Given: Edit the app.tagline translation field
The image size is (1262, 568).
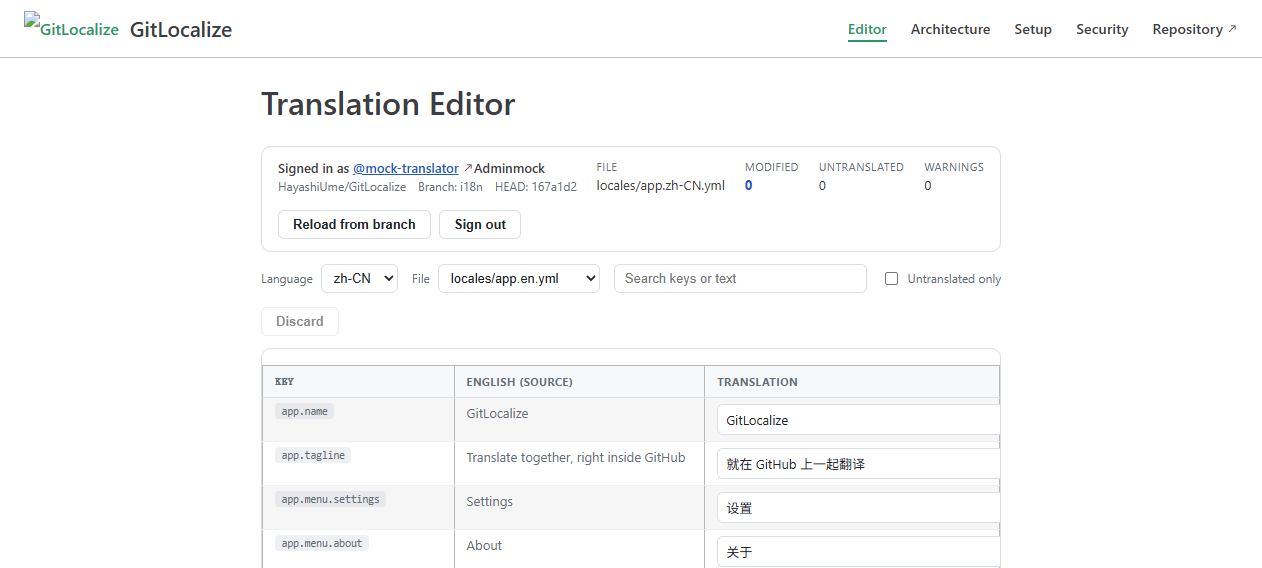Looking at the screenshot, I should click(858, 464).
